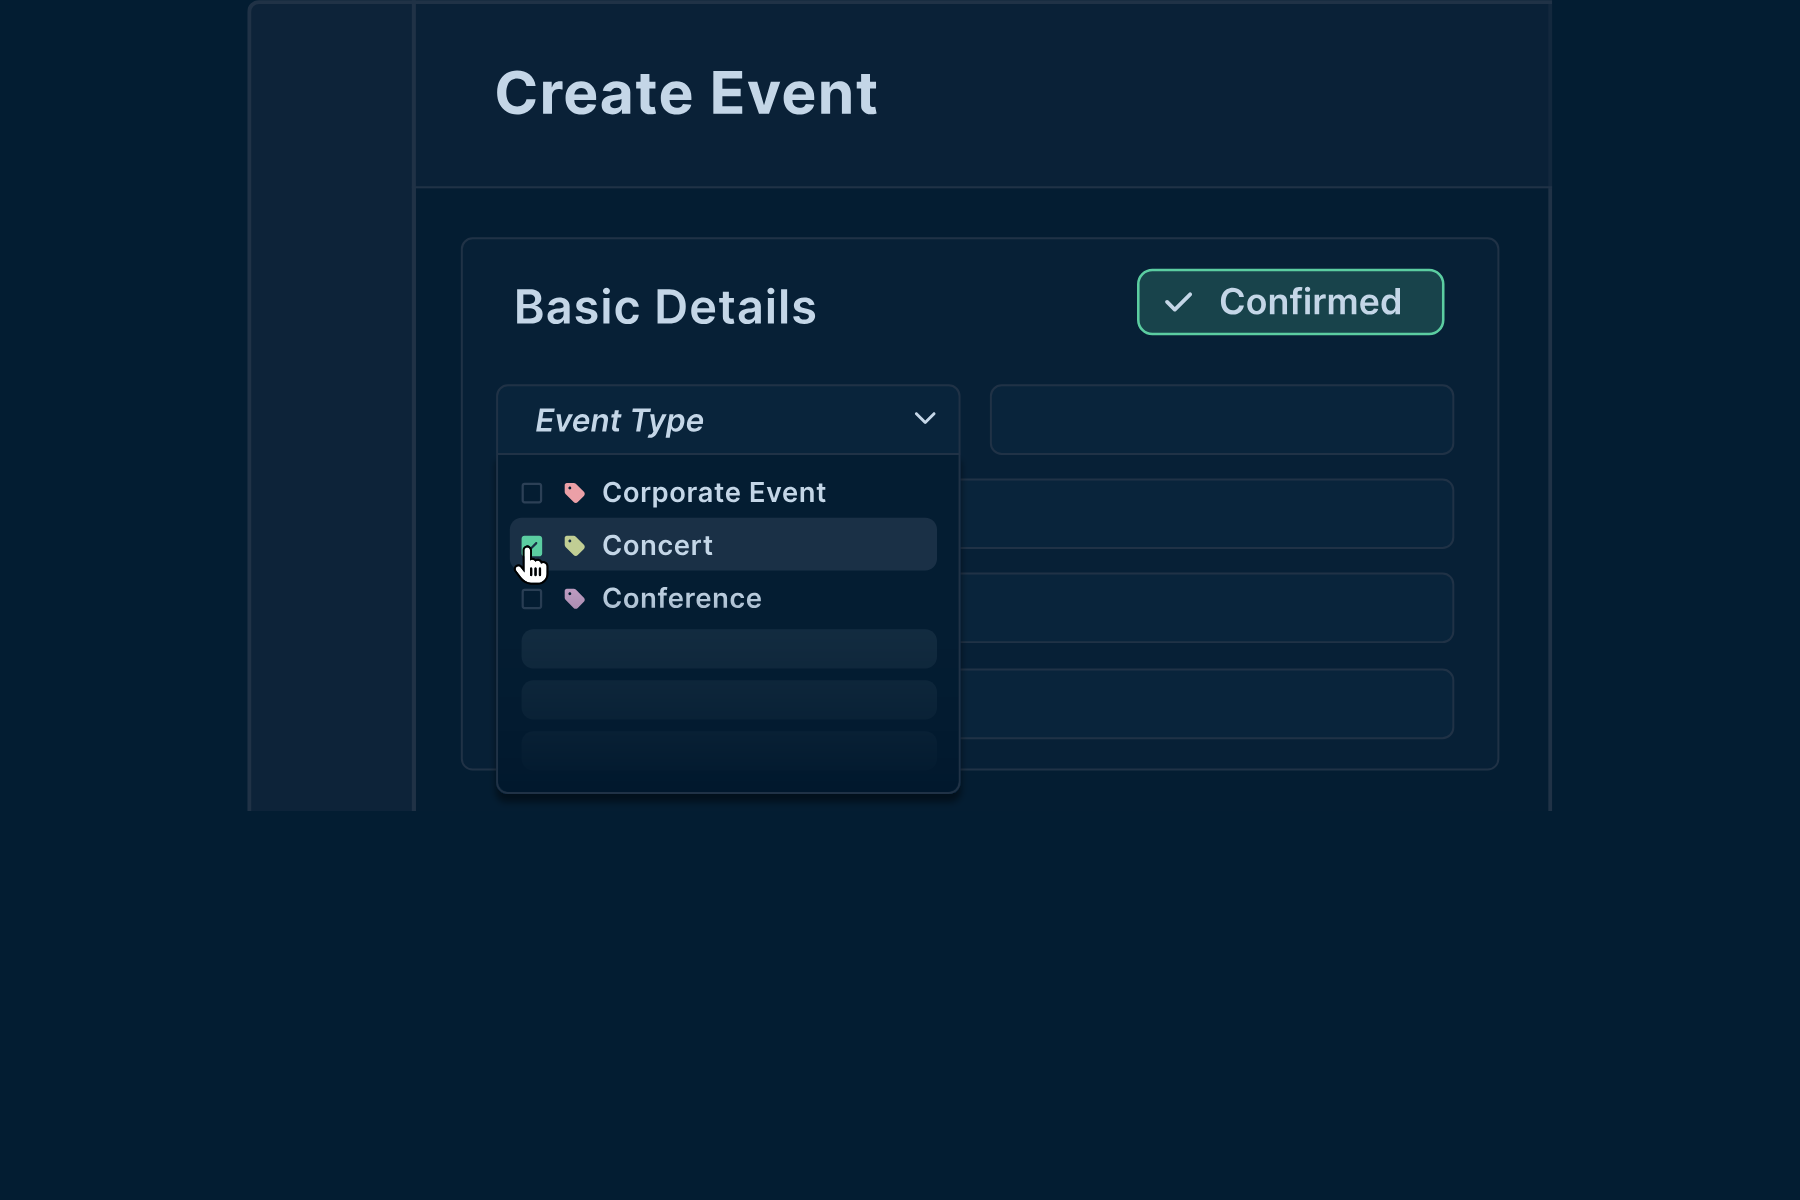1800x1200 pixels.
Task: Uncheck the Concert checkbox
Action: pos(532,546)
